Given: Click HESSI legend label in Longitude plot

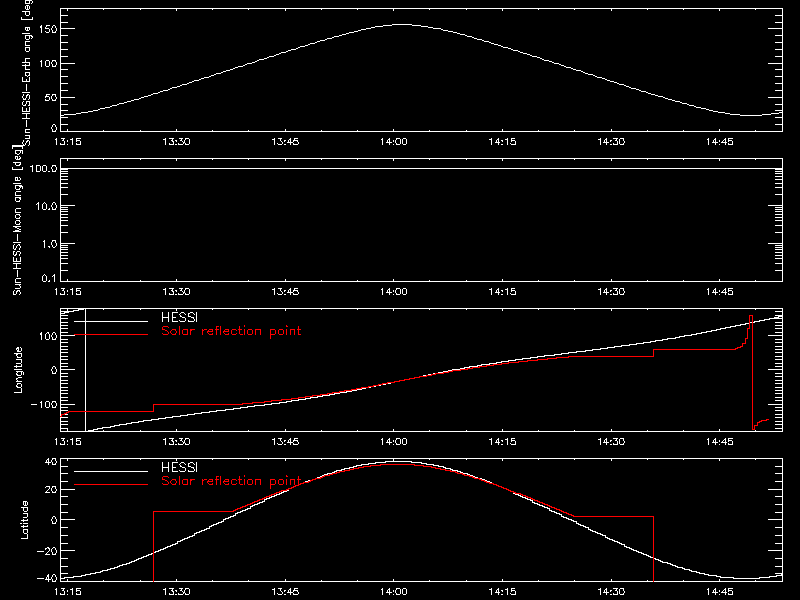Looking at the screenshot, I should click(x=179, y=317).
